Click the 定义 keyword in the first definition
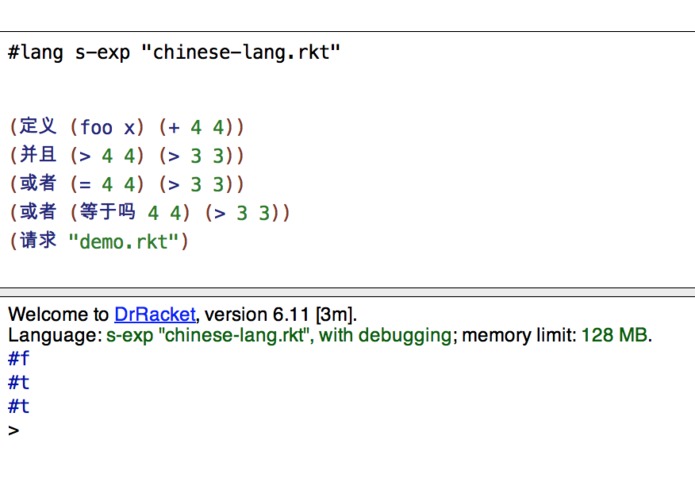This screenshot has height=494, width=695. (38, 126)
